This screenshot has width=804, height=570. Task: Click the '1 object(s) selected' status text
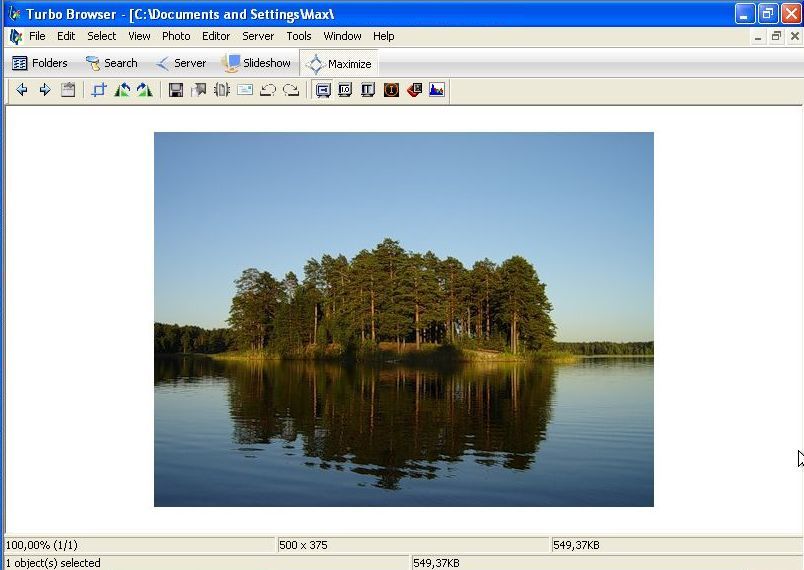[53, 563]
